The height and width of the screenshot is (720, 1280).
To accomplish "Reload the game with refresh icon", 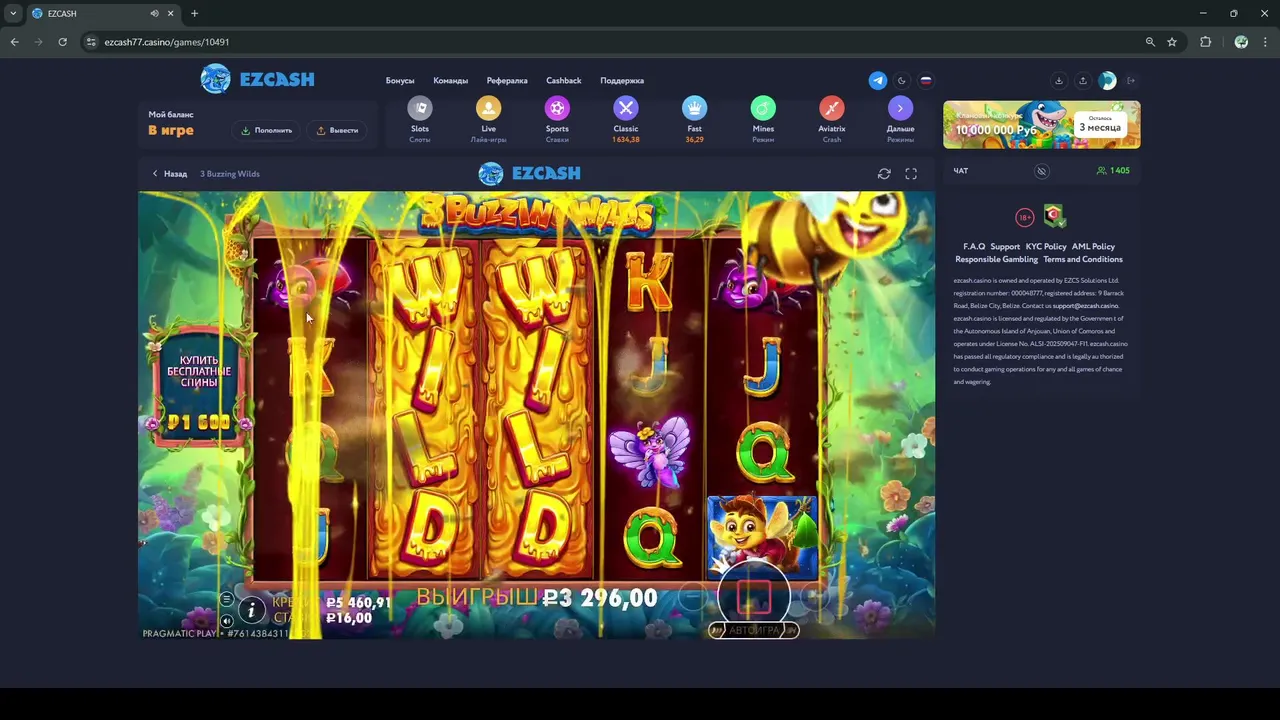I will (x=884, y=174).
